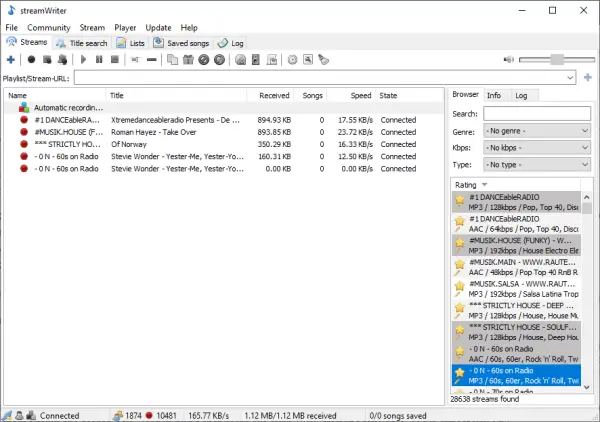600x422 pixels.
Task: Sort by the Speed column header
Action: (351, 95)
